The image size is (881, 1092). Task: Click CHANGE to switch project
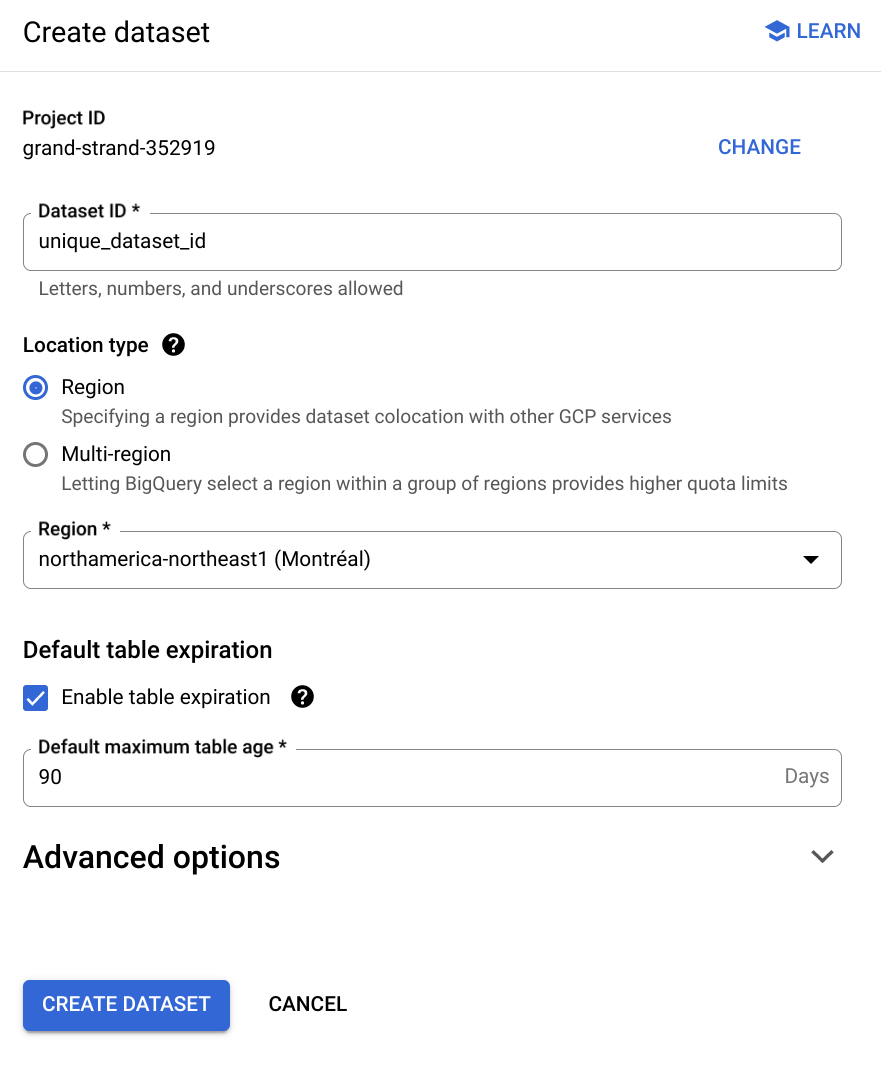[x=759, y=147]
